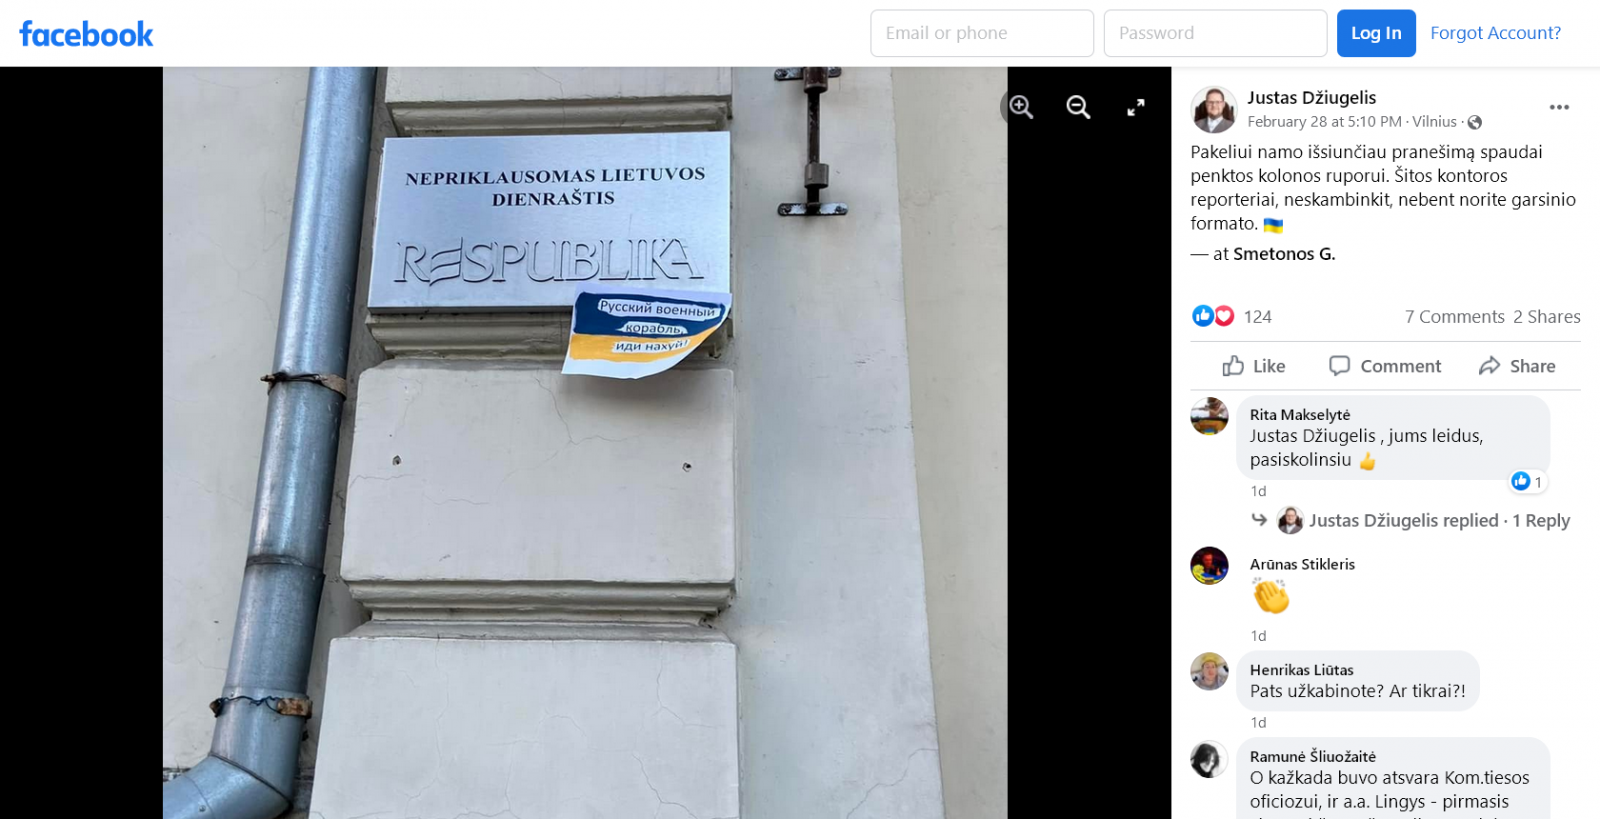1600x819 pixels.
Task: Zoom in on the photo
Action: click(1021, 107)
